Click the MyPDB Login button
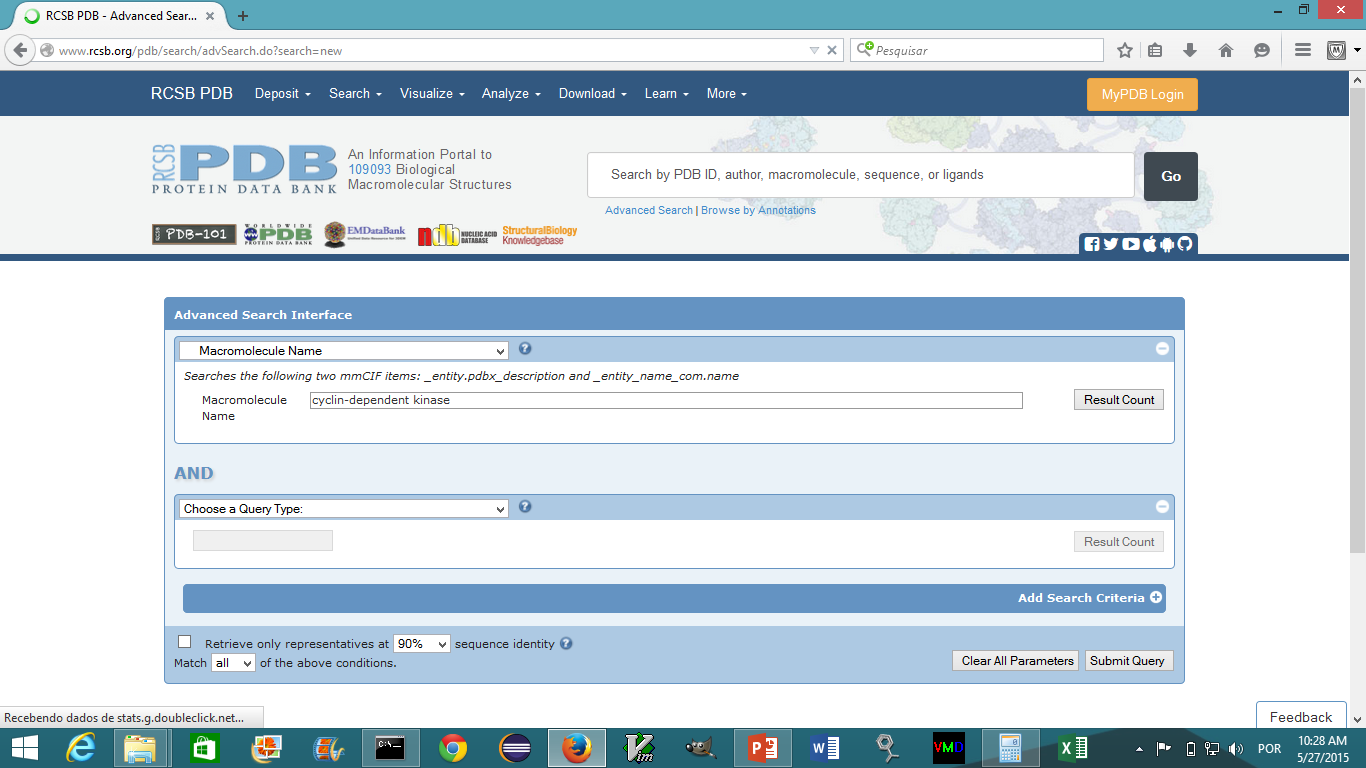The image size is (1366, 768). point(1142,94)
